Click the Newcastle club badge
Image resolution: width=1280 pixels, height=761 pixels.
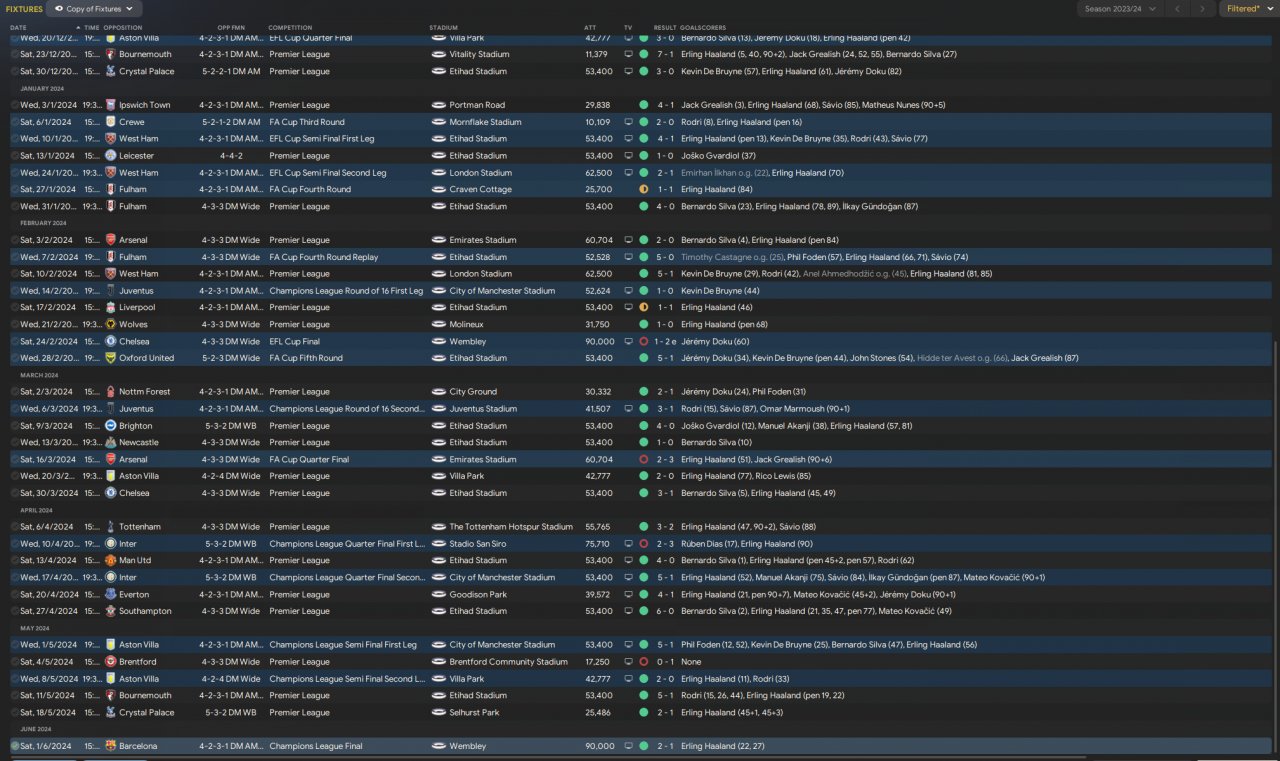click(x=111, y=442)
